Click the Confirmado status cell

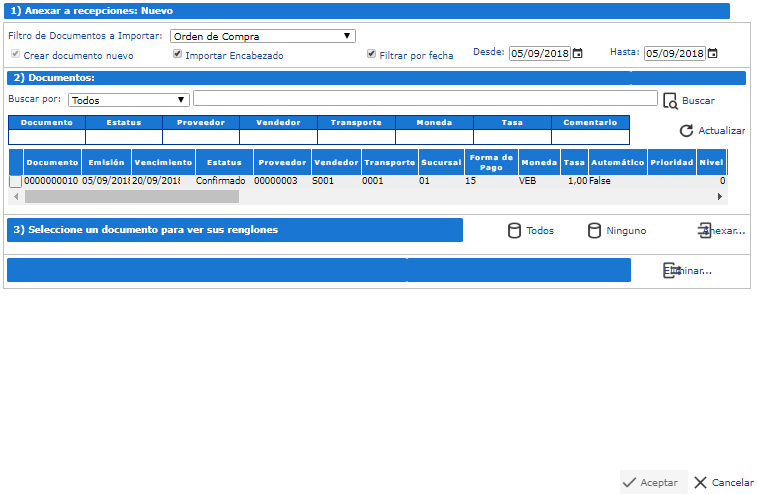tap(220, 181)
